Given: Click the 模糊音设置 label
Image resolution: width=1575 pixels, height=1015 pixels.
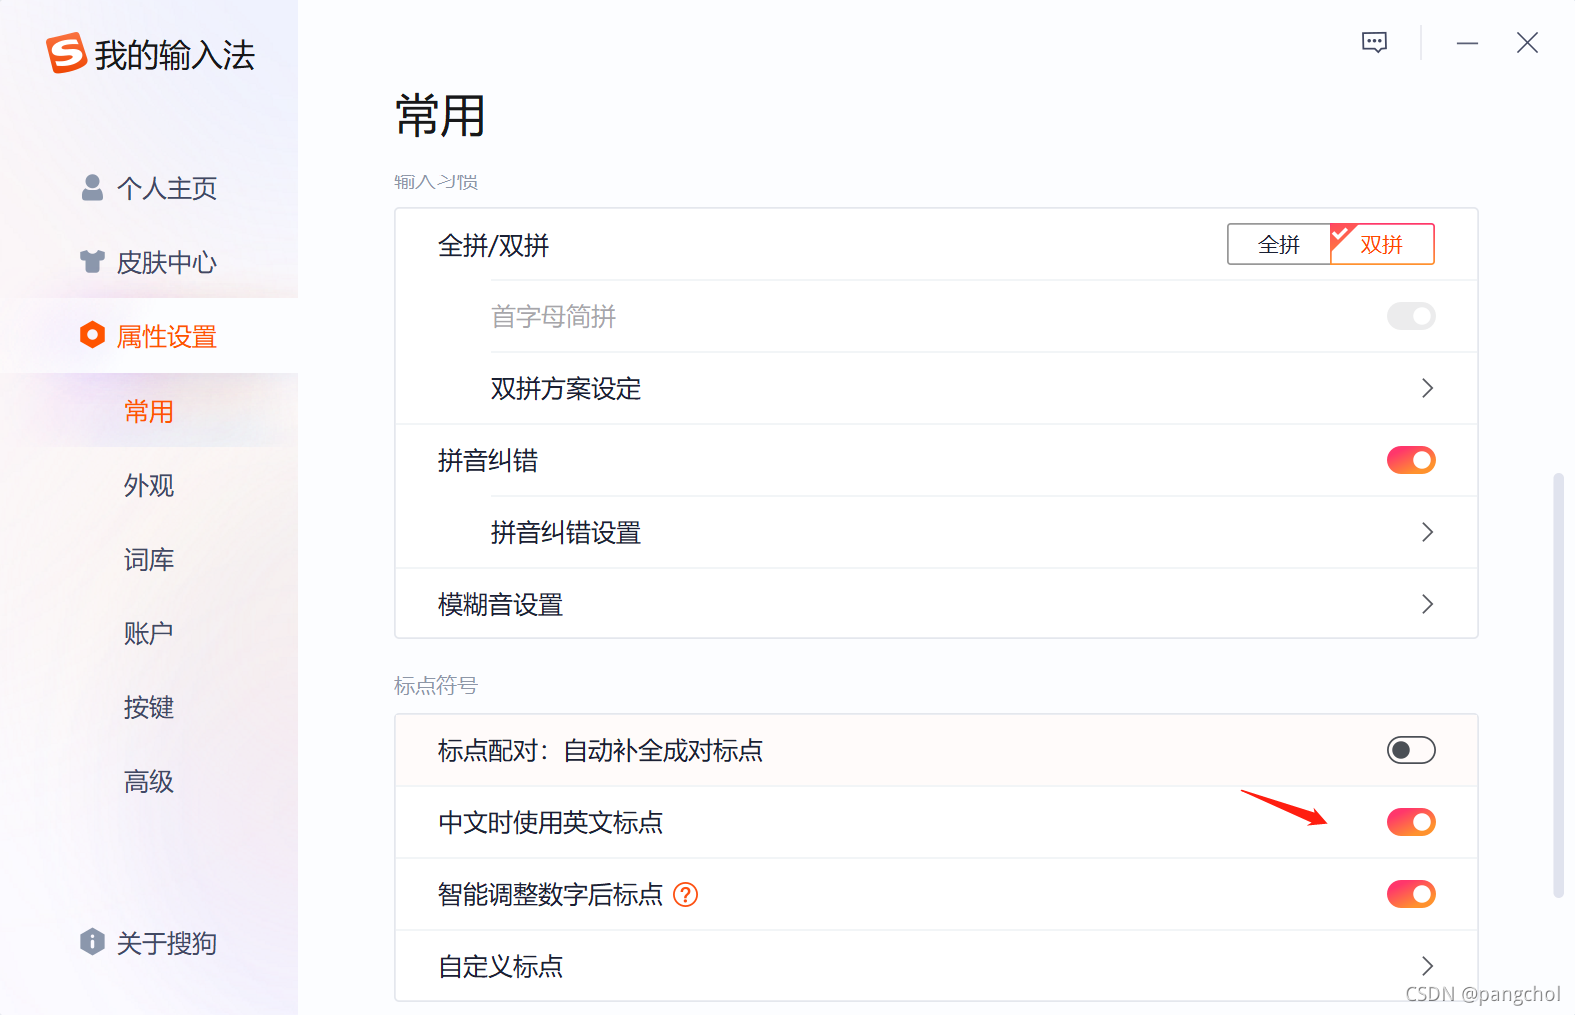Looking at the screenshot, I should point(501,604).
